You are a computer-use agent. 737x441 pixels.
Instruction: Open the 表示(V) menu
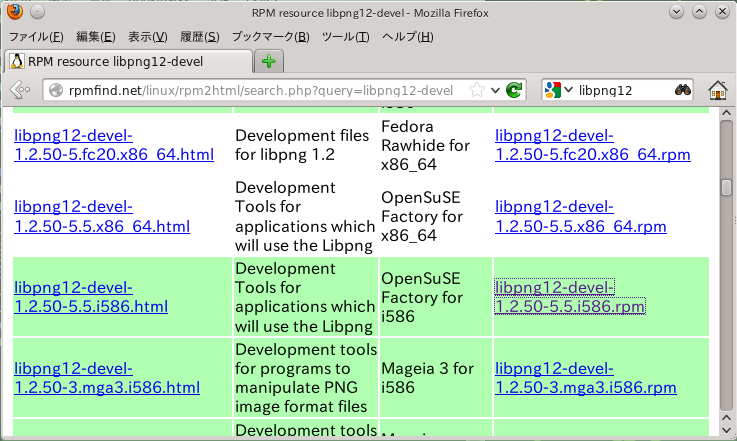click(148, 37)
